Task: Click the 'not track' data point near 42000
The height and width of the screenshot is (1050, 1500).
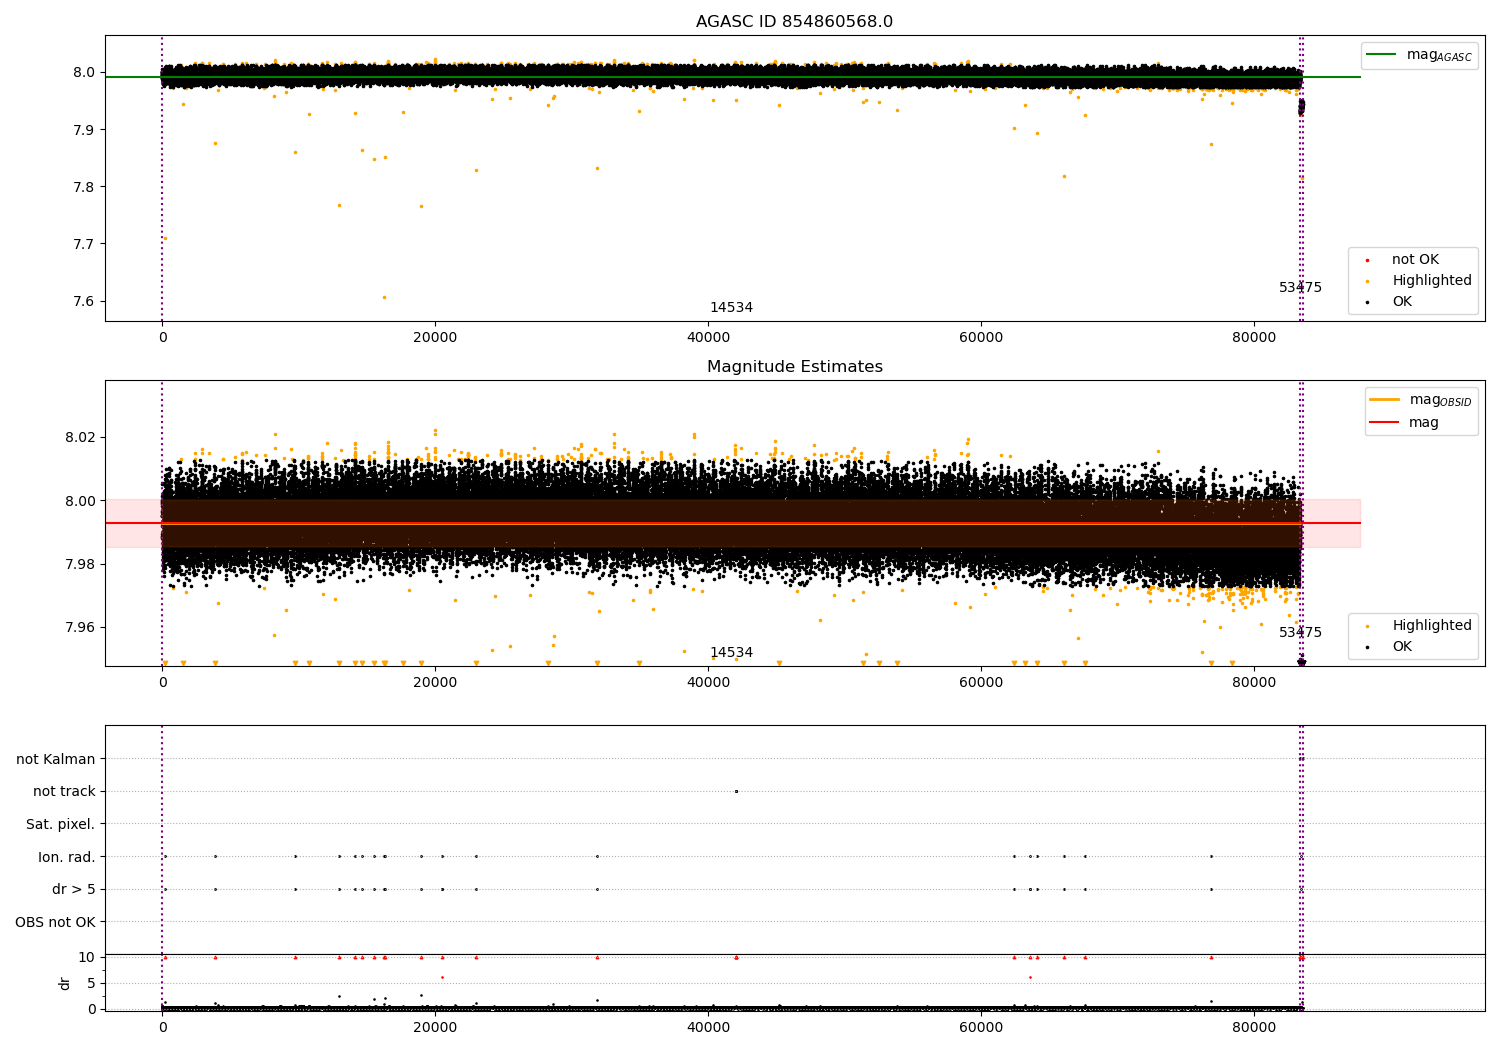Action: point(736,791)
